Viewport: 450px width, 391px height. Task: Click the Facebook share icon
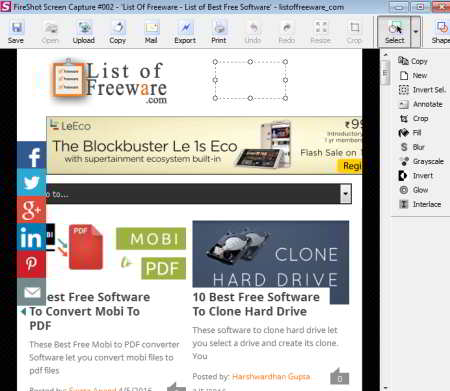[32, 155]
